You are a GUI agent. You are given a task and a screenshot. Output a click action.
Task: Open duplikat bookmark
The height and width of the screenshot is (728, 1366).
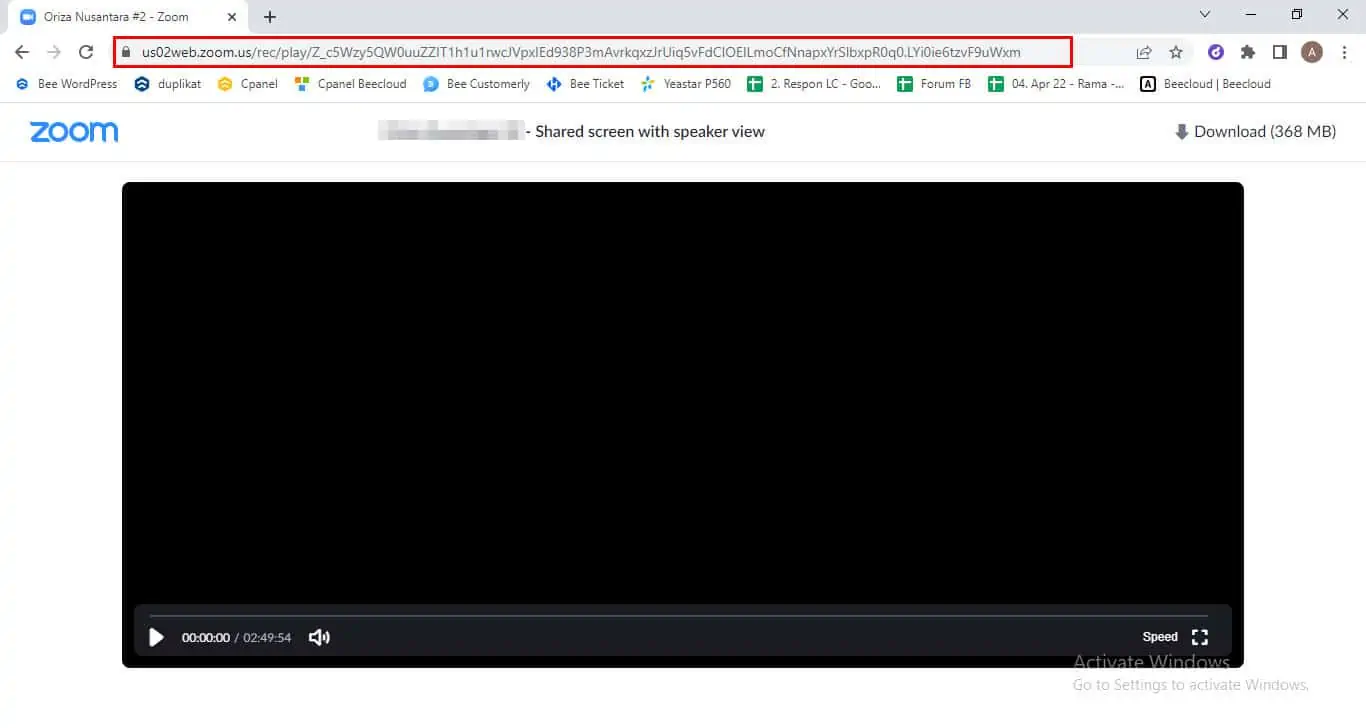coord(168,84)
